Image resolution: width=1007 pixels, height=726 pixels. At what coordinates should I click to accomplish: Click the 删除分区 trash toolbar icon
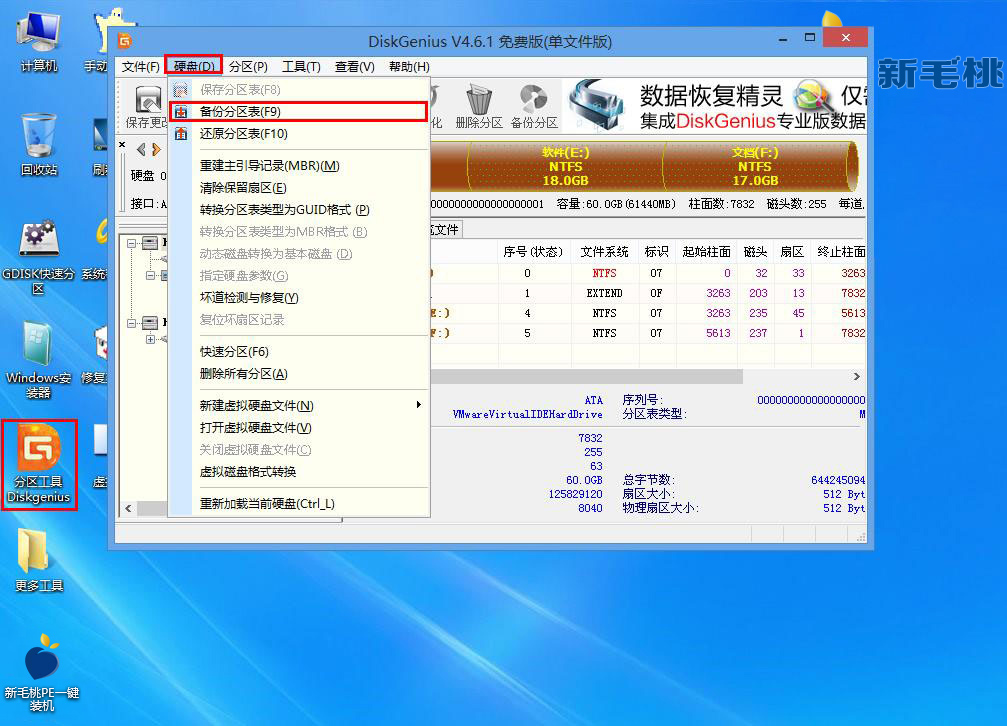click(x=478, y=106)
